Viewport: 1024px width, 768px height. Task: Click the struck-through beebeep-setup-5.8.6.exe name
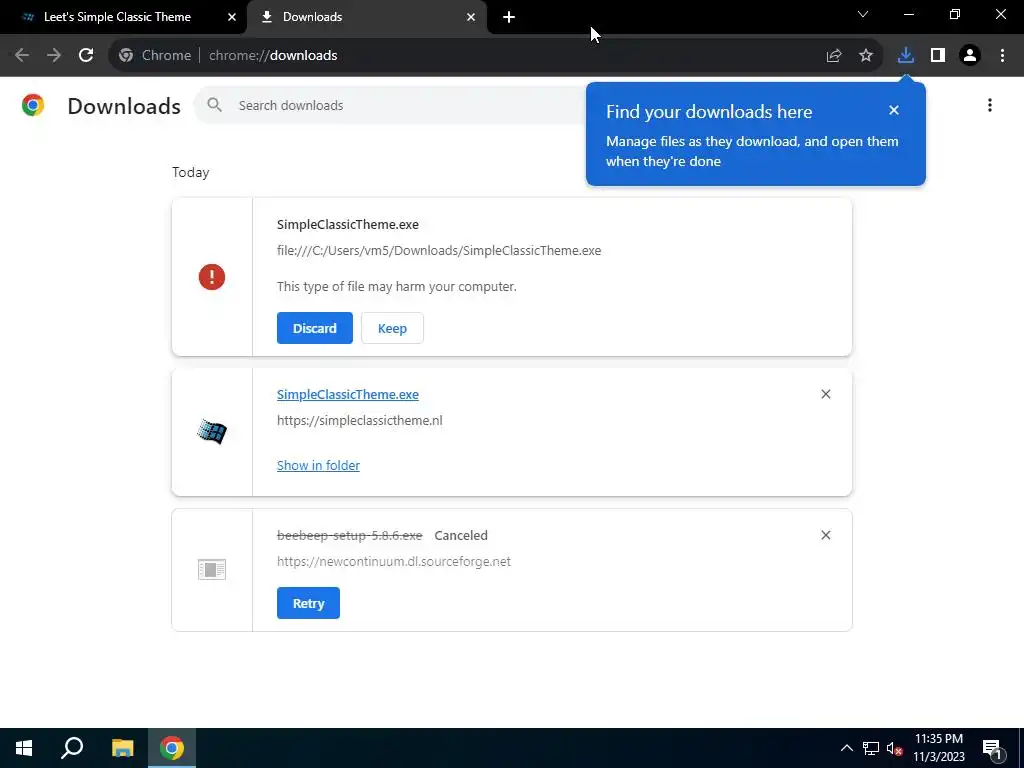tap(349, 536)
